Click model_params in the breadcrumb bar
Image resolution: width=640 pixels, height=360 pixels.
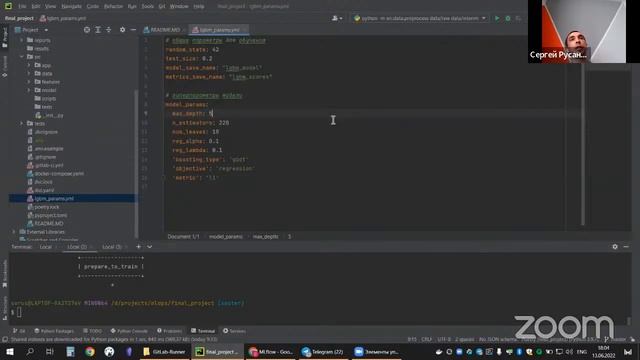click(226, 237)
